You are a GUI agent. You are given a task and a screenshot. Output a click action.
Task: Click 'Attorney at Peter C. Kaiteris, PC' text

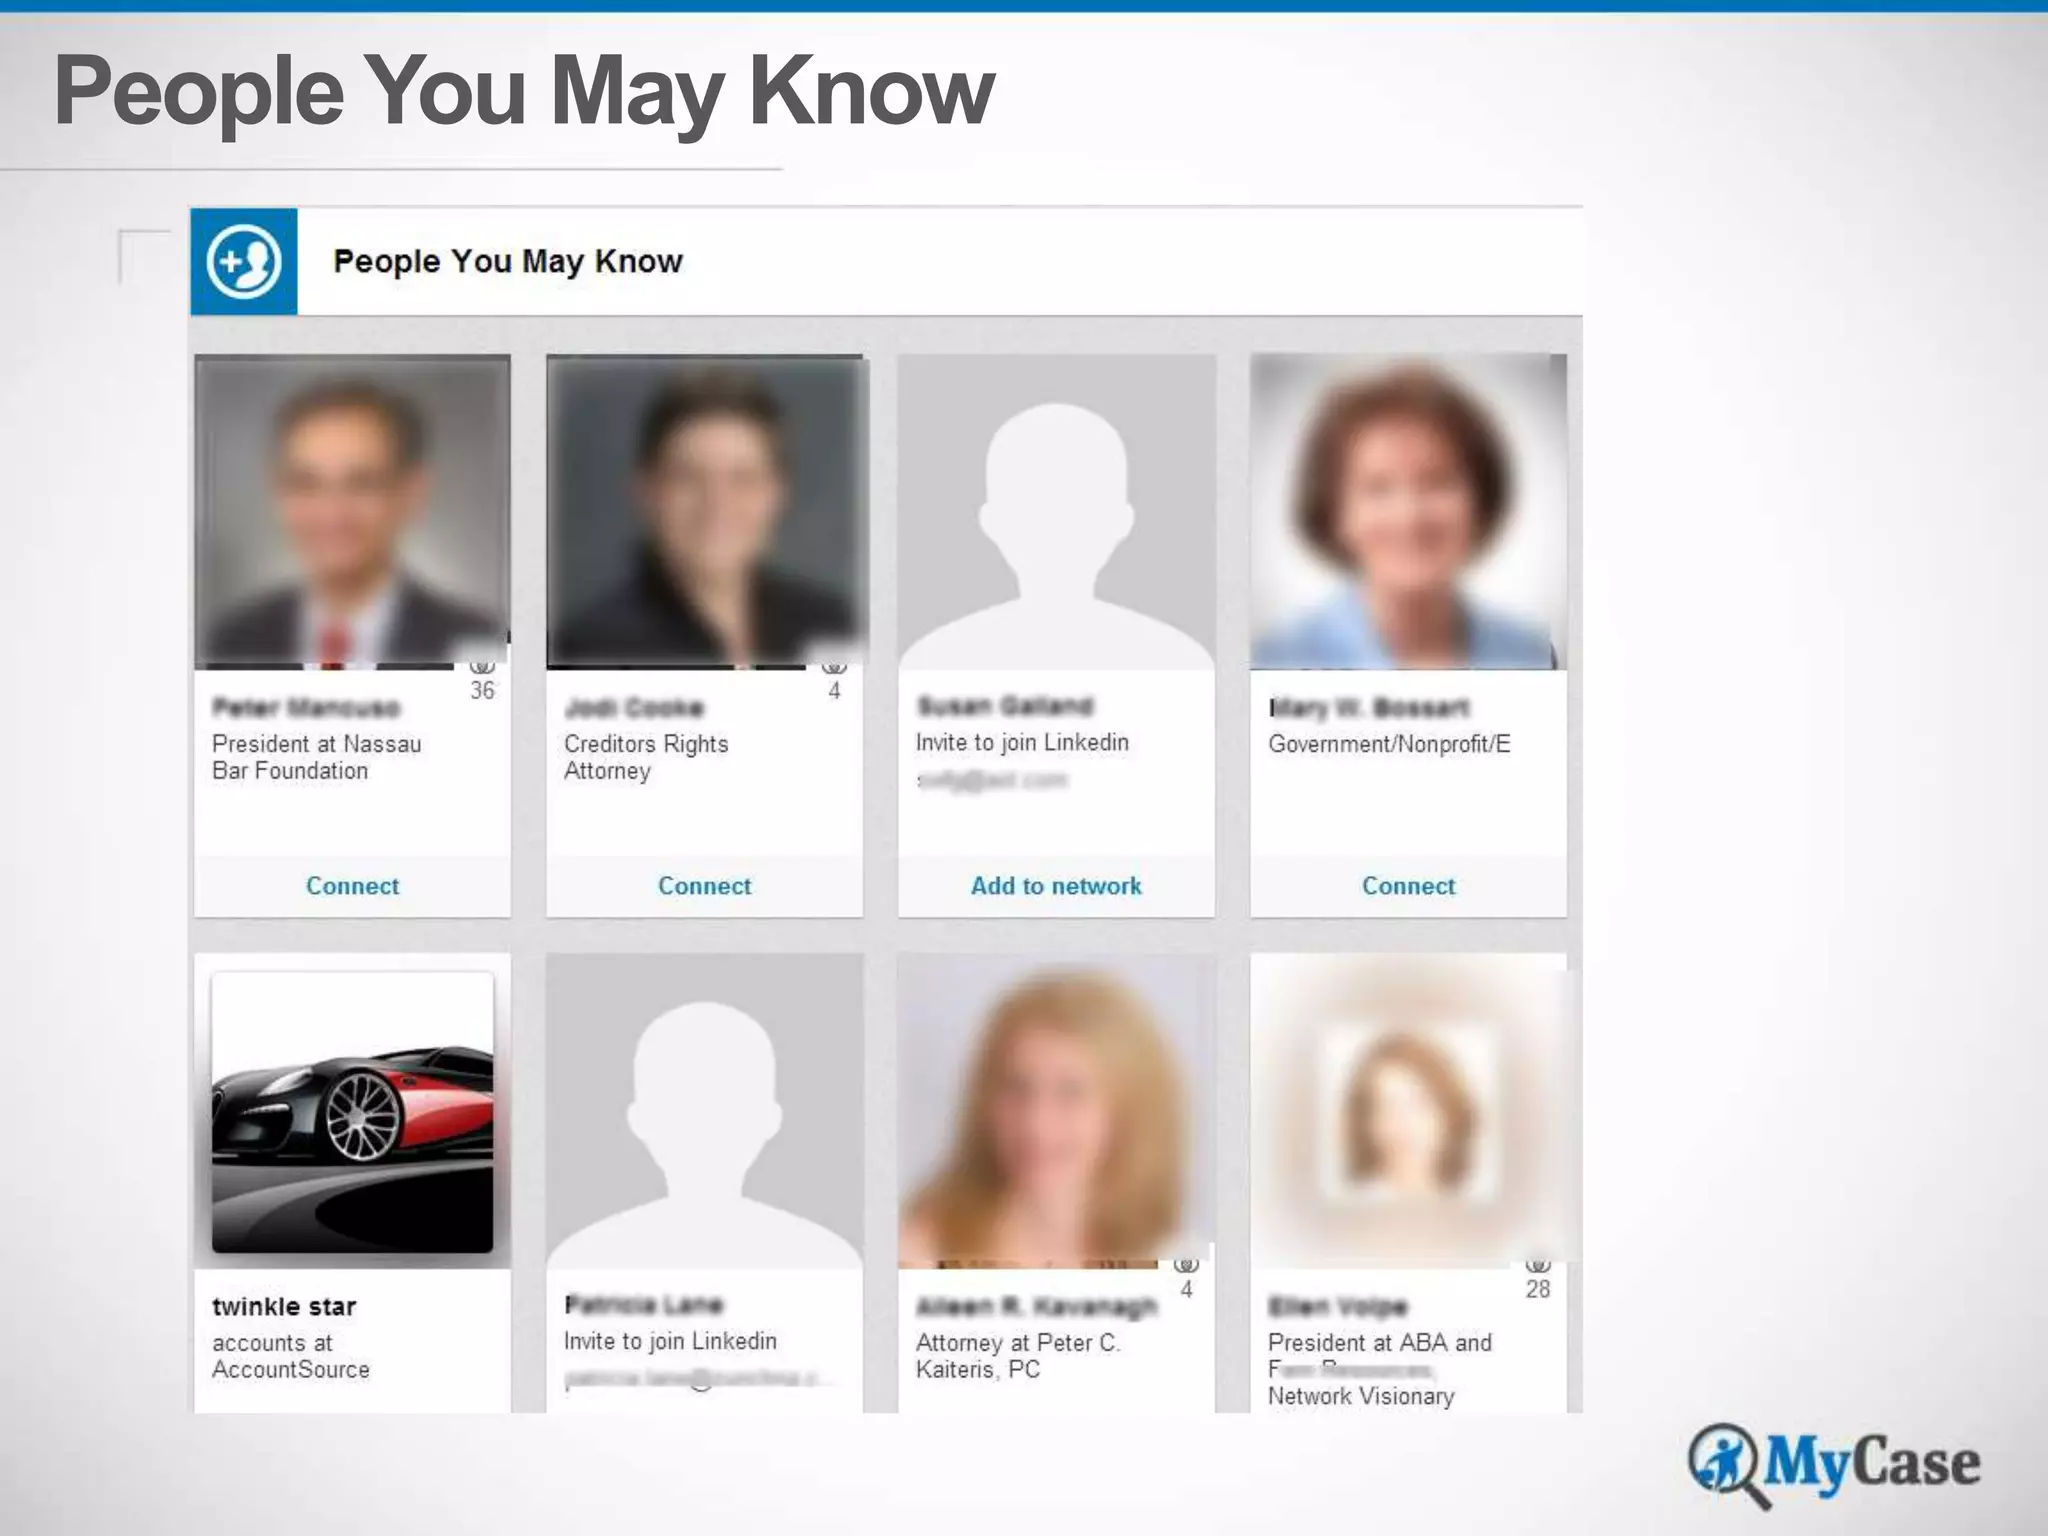(x=1018, y=1356)
